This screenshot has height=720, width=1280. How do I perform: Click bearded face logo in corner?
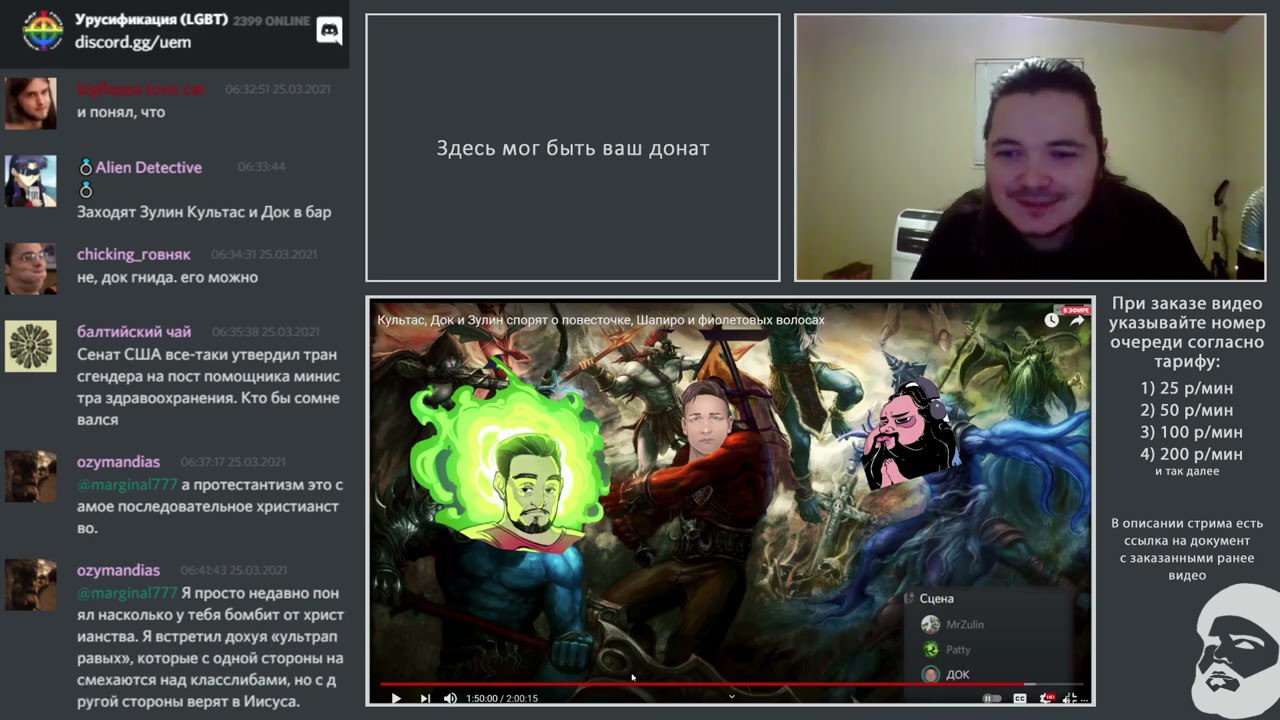click(1236, 652)
